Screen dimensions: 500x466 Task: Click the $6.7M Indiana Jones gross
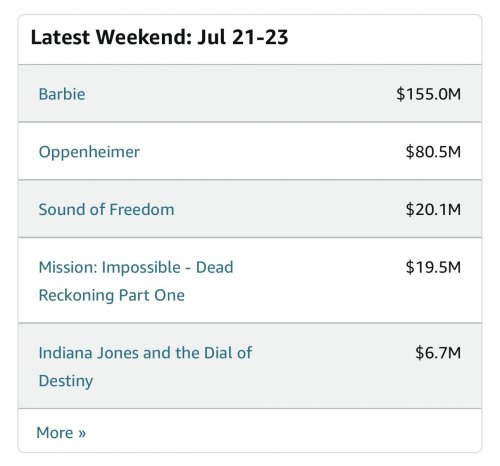click(x=438, y=353)
